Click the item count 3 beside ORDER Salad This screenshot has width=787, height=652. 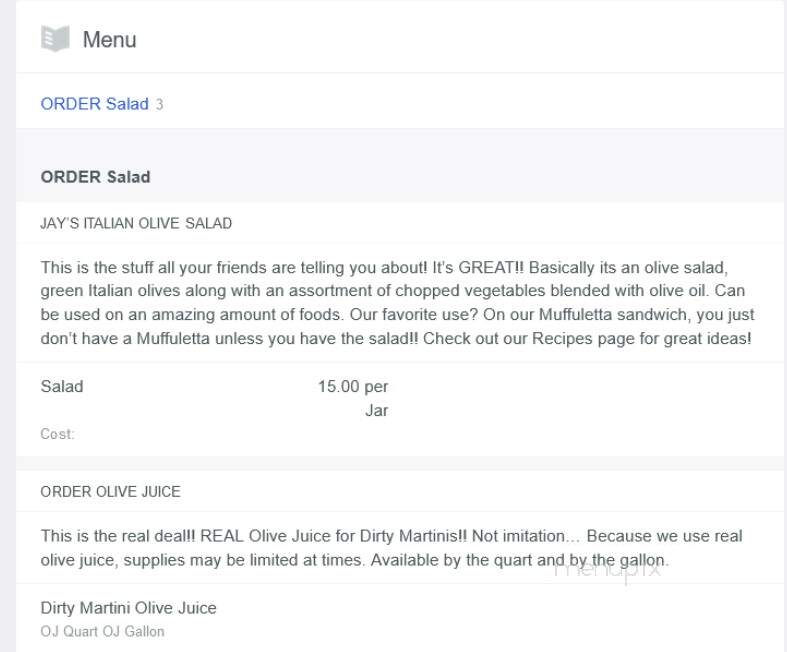pyautogui.click(x=159, y=104)
